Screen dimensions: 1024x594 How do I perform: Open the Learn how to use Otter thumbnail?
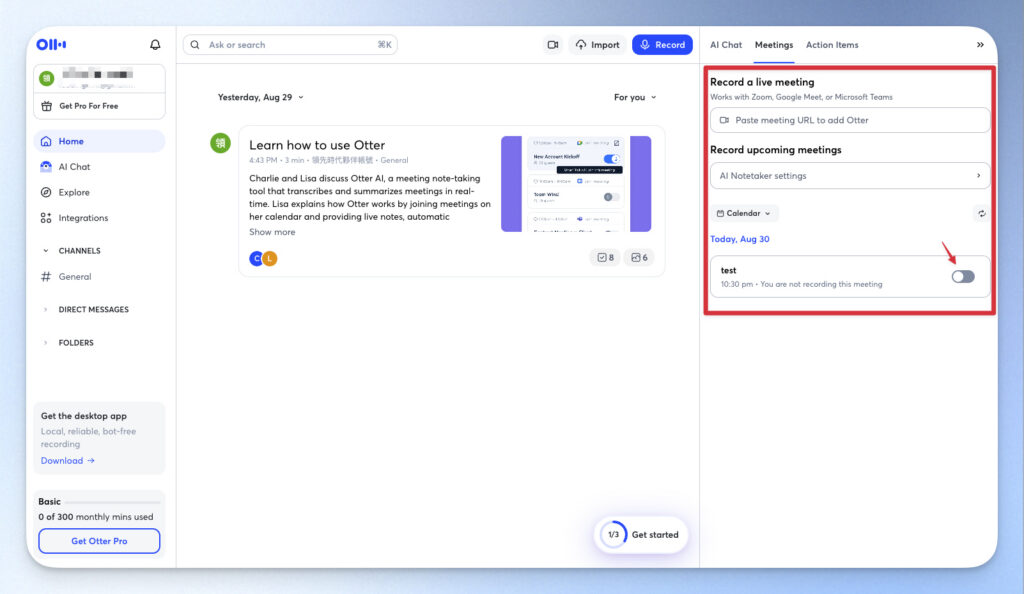(576, 183)
